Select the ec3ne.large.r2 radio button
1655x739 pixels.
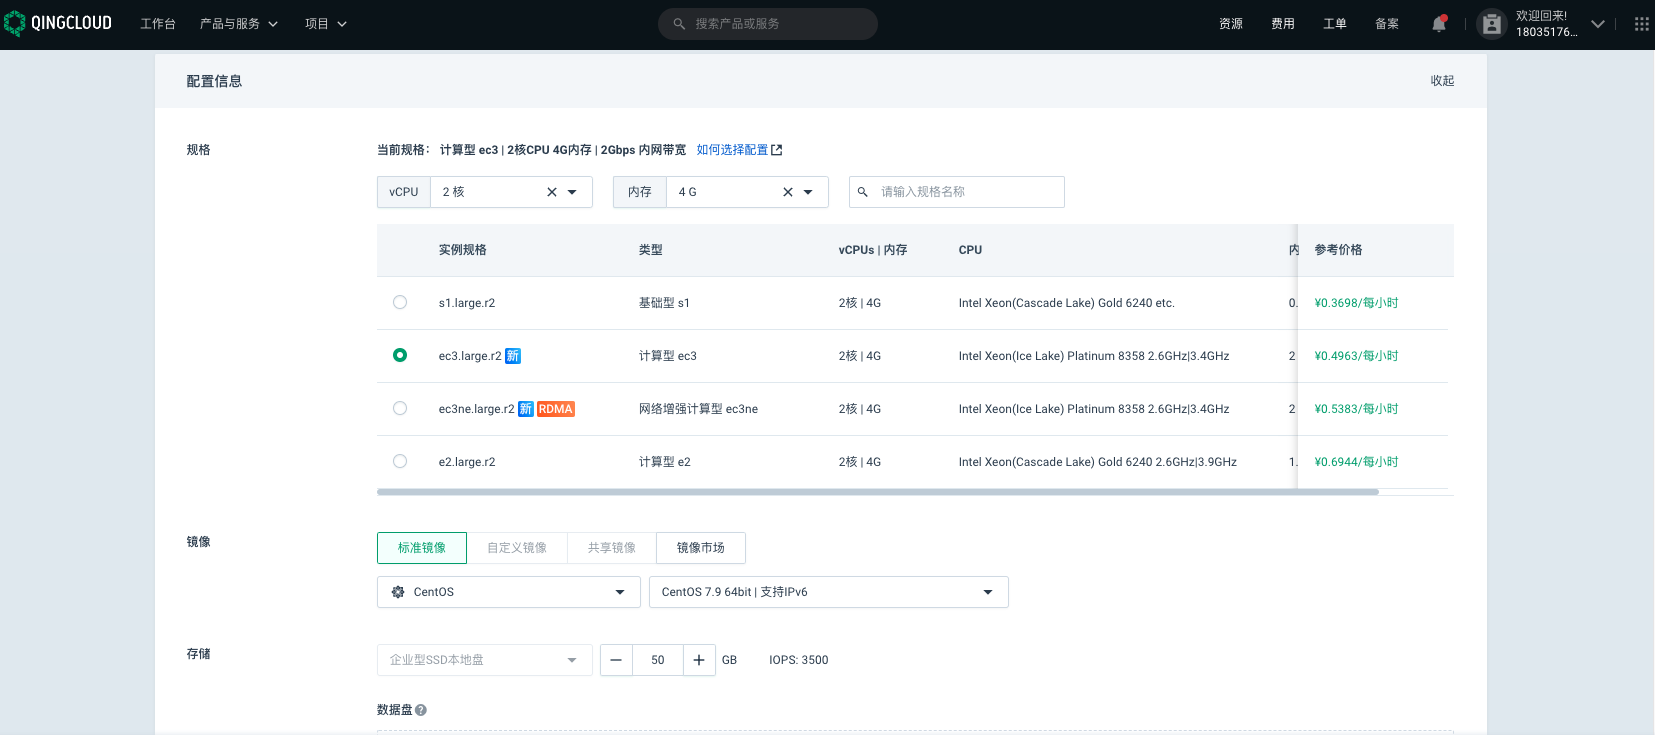pos(400,408)
